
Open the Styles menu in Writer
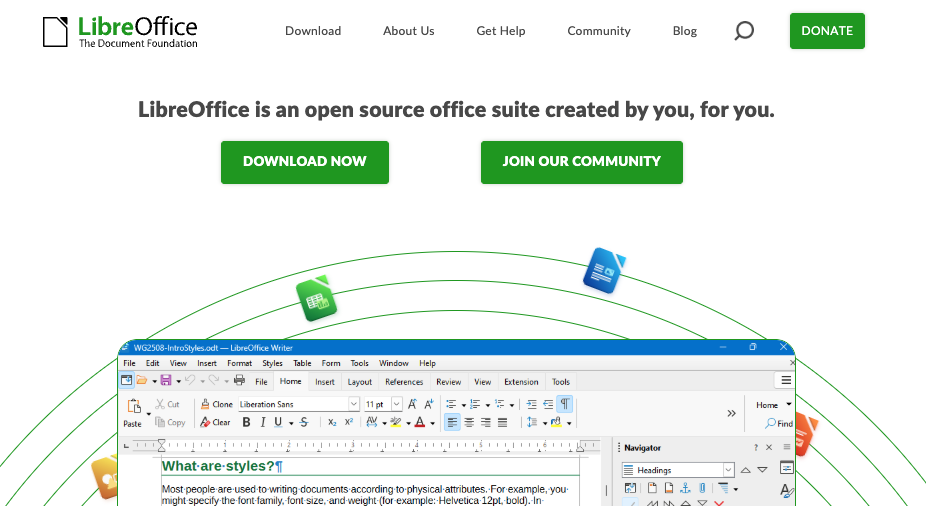click(272, 363)
